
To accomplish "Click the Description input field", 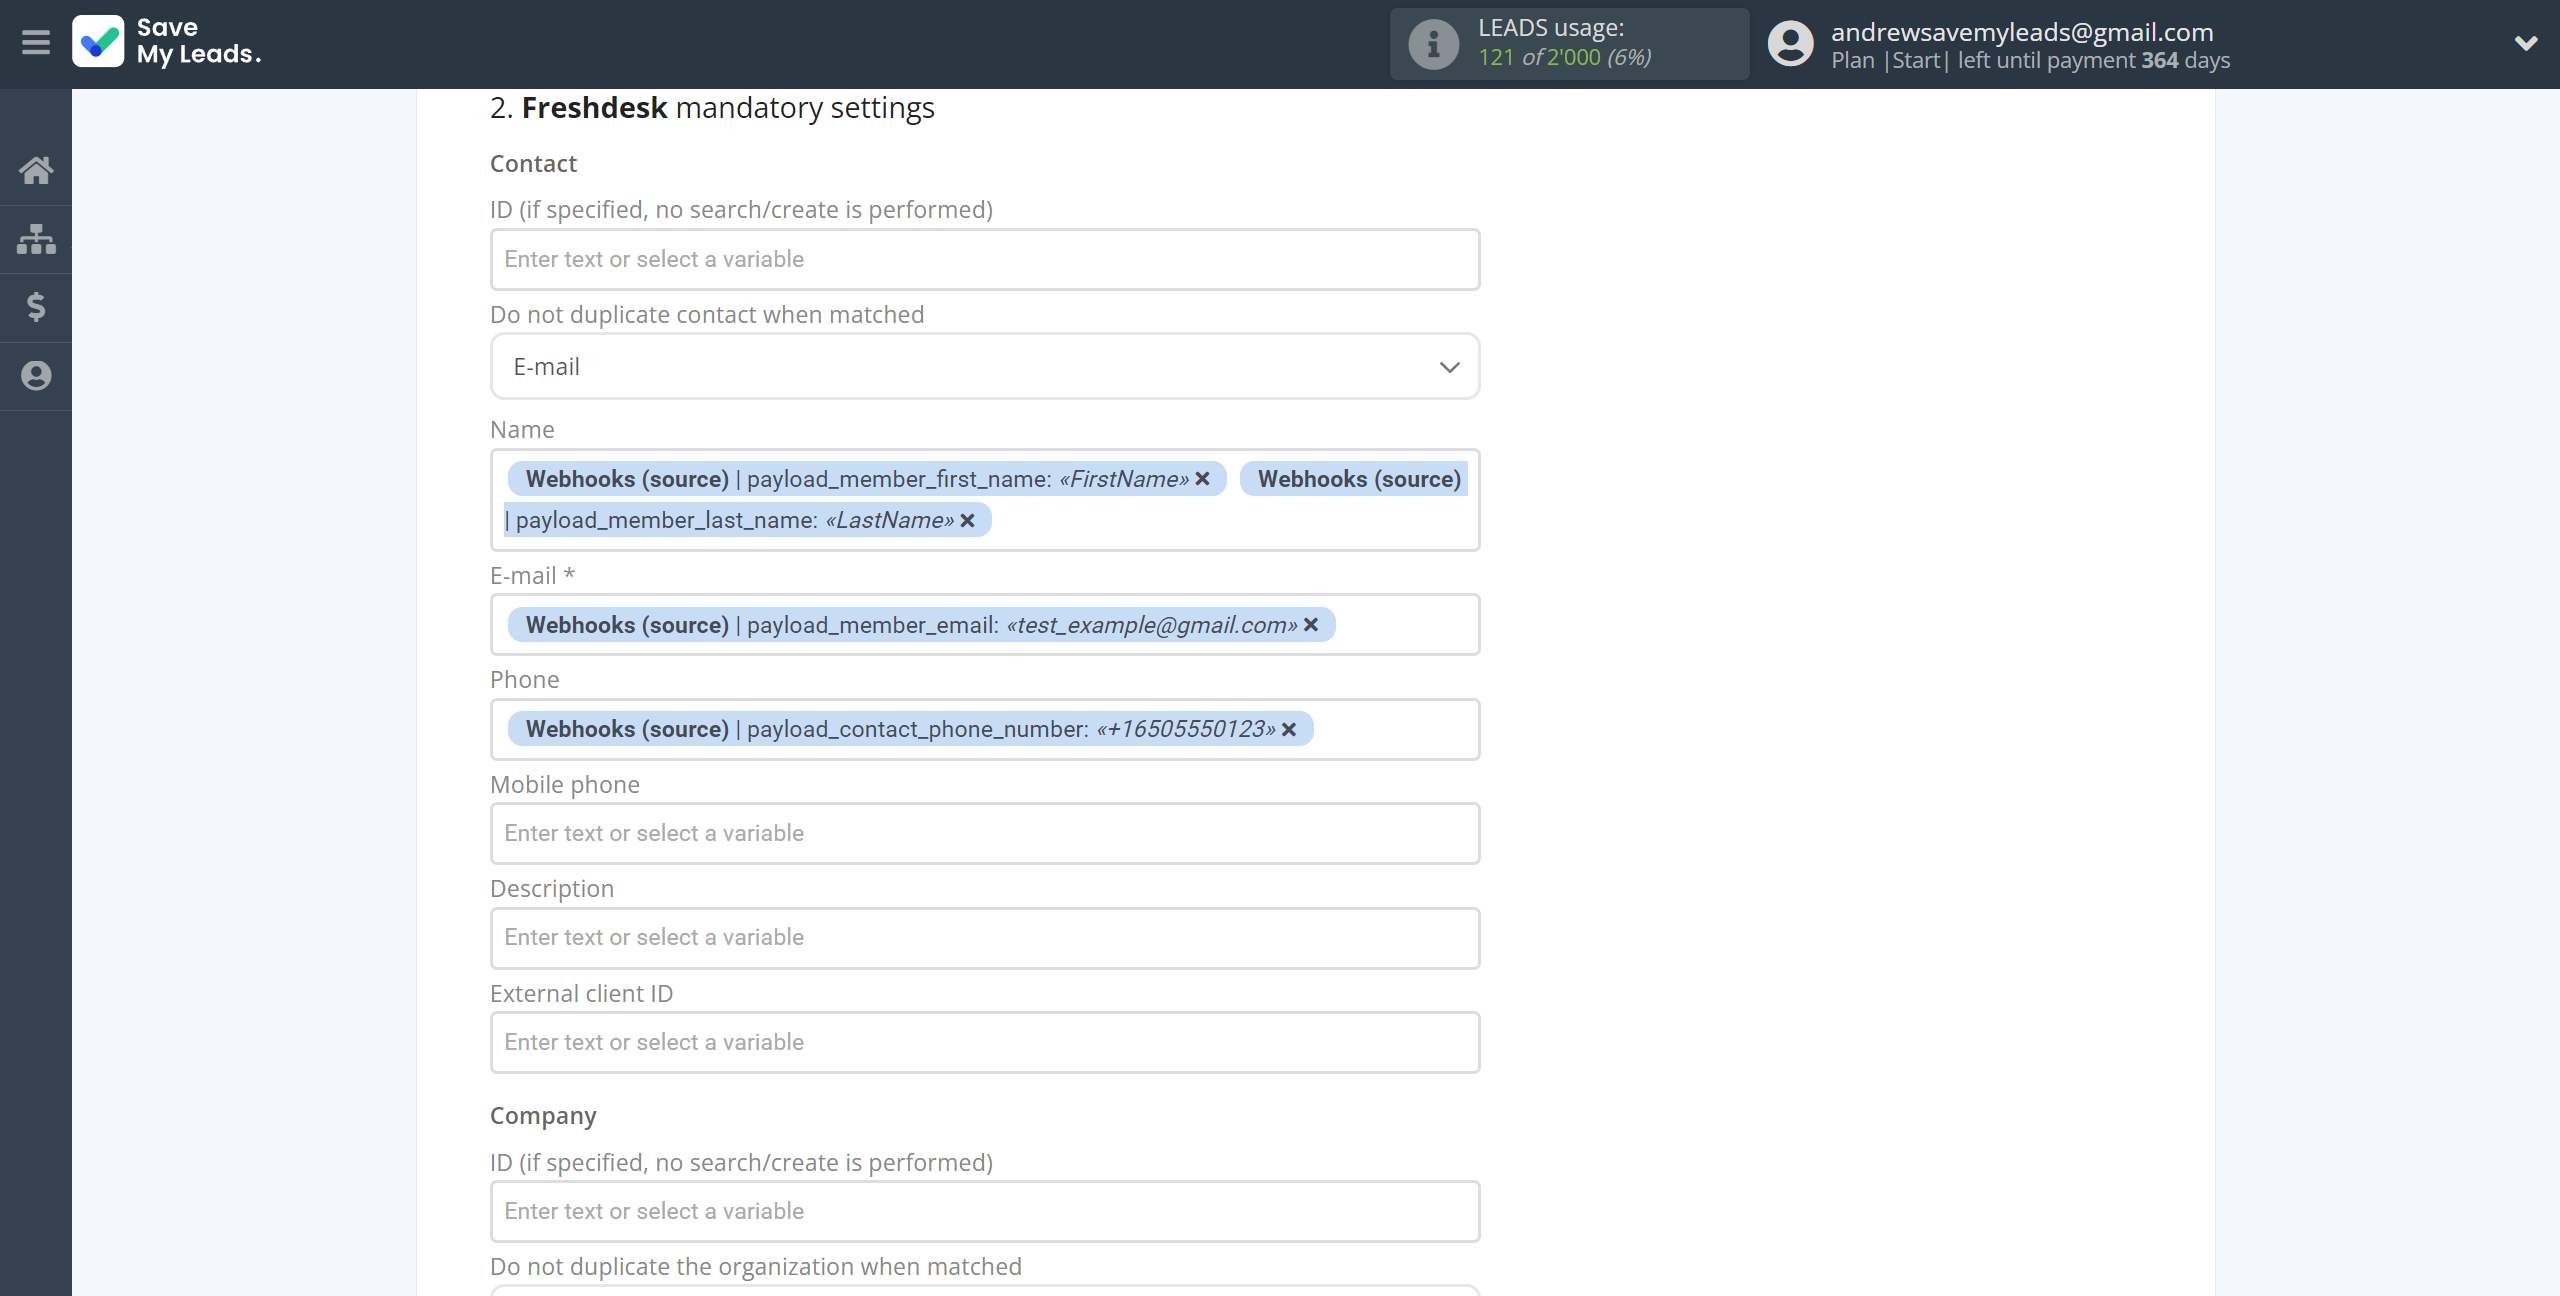I will click(x=985, y=938).
